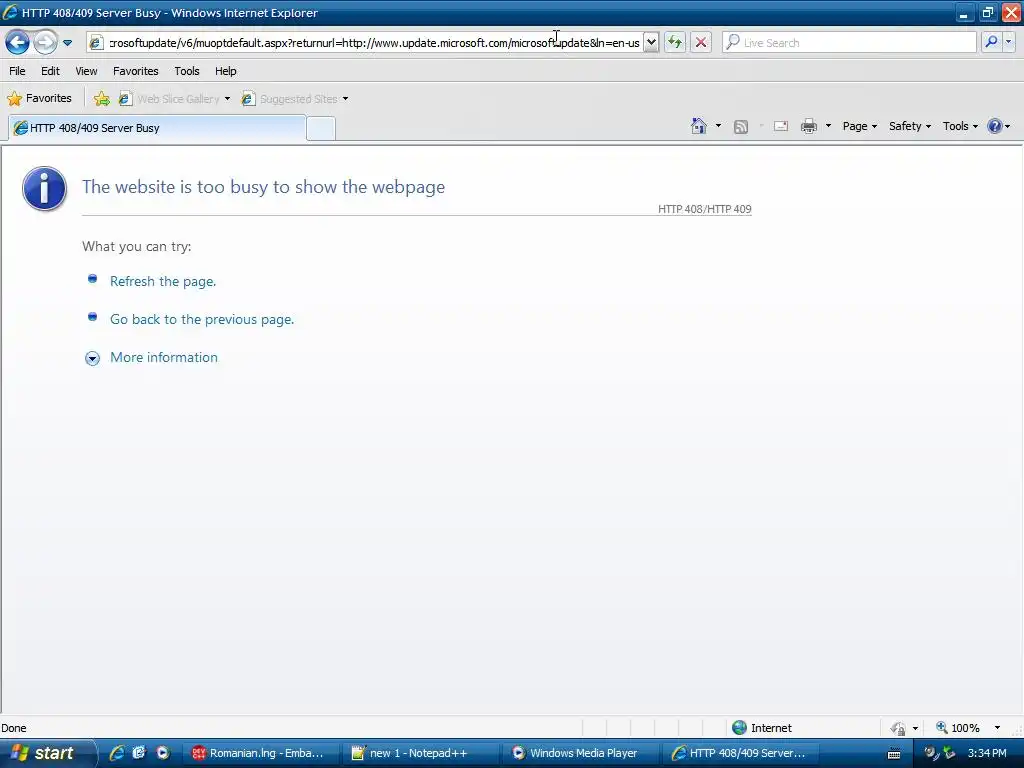This screenshot has height=768, width=1024.
Task: Open the Favorites menu in menu bar
Action: pos(136,71)
